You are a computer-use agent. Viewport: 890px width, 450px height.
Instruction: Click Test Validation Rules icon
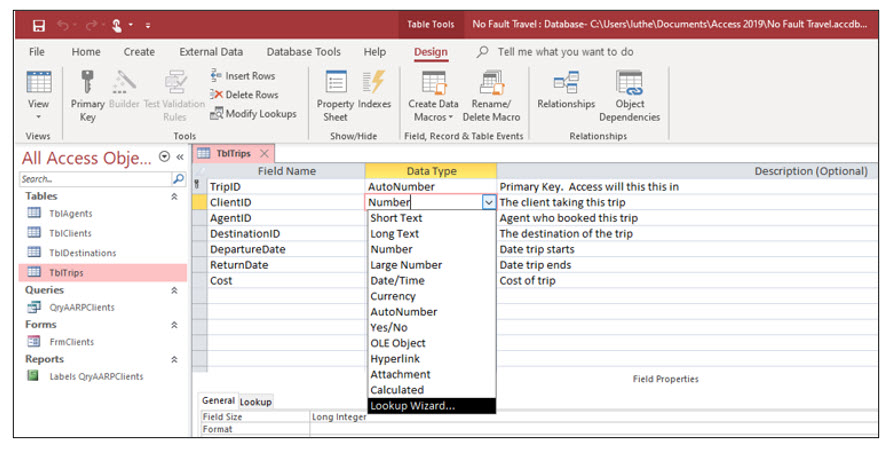tap(175, 82)
